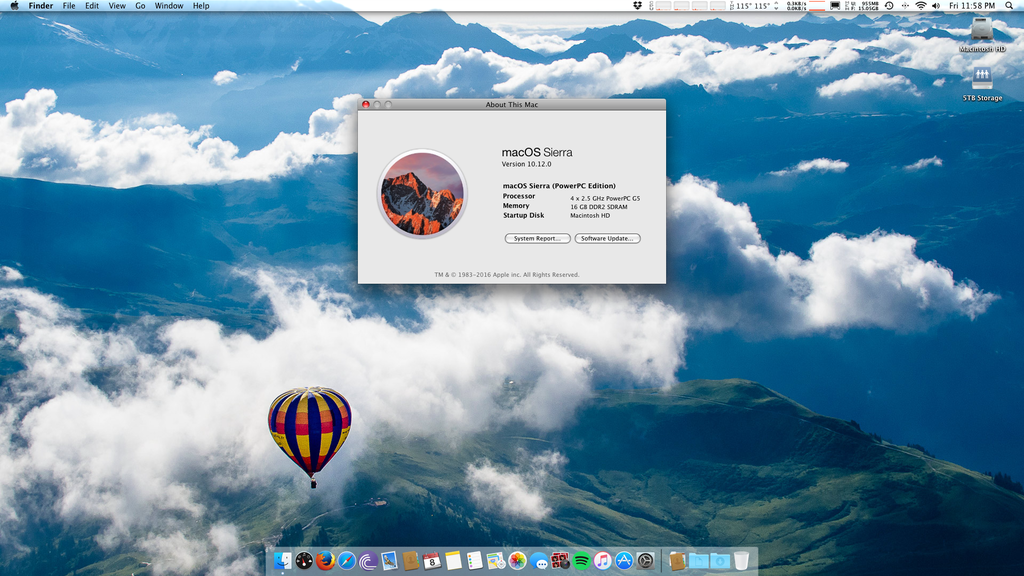Screen dimensions: 1024x576
Task: Launch Reminders list icon in Dock
Action: point(475,560)
